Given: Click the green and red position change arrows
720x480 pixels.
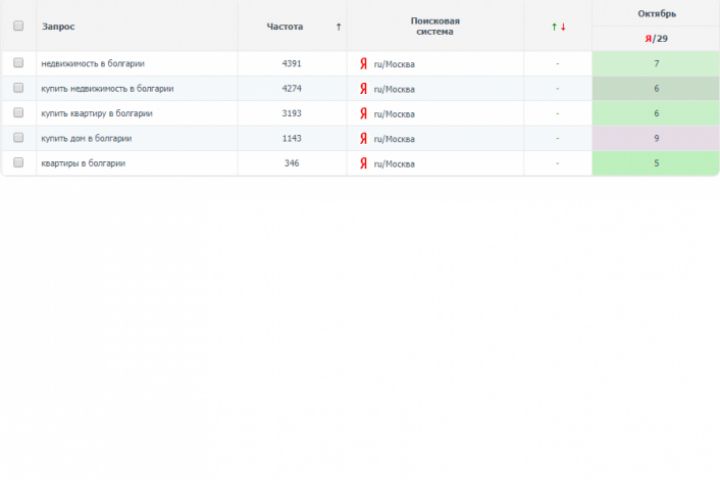Looking at the screenshot, I should click(x=558, y=27).
